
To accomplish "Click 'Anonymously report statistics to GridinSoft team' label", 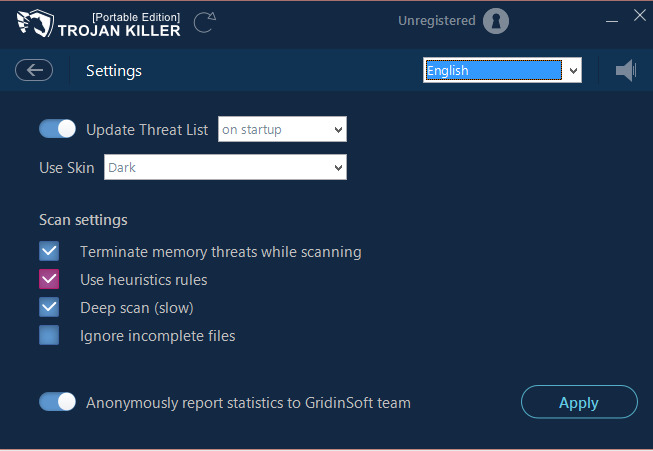I will tap(248, 403).
